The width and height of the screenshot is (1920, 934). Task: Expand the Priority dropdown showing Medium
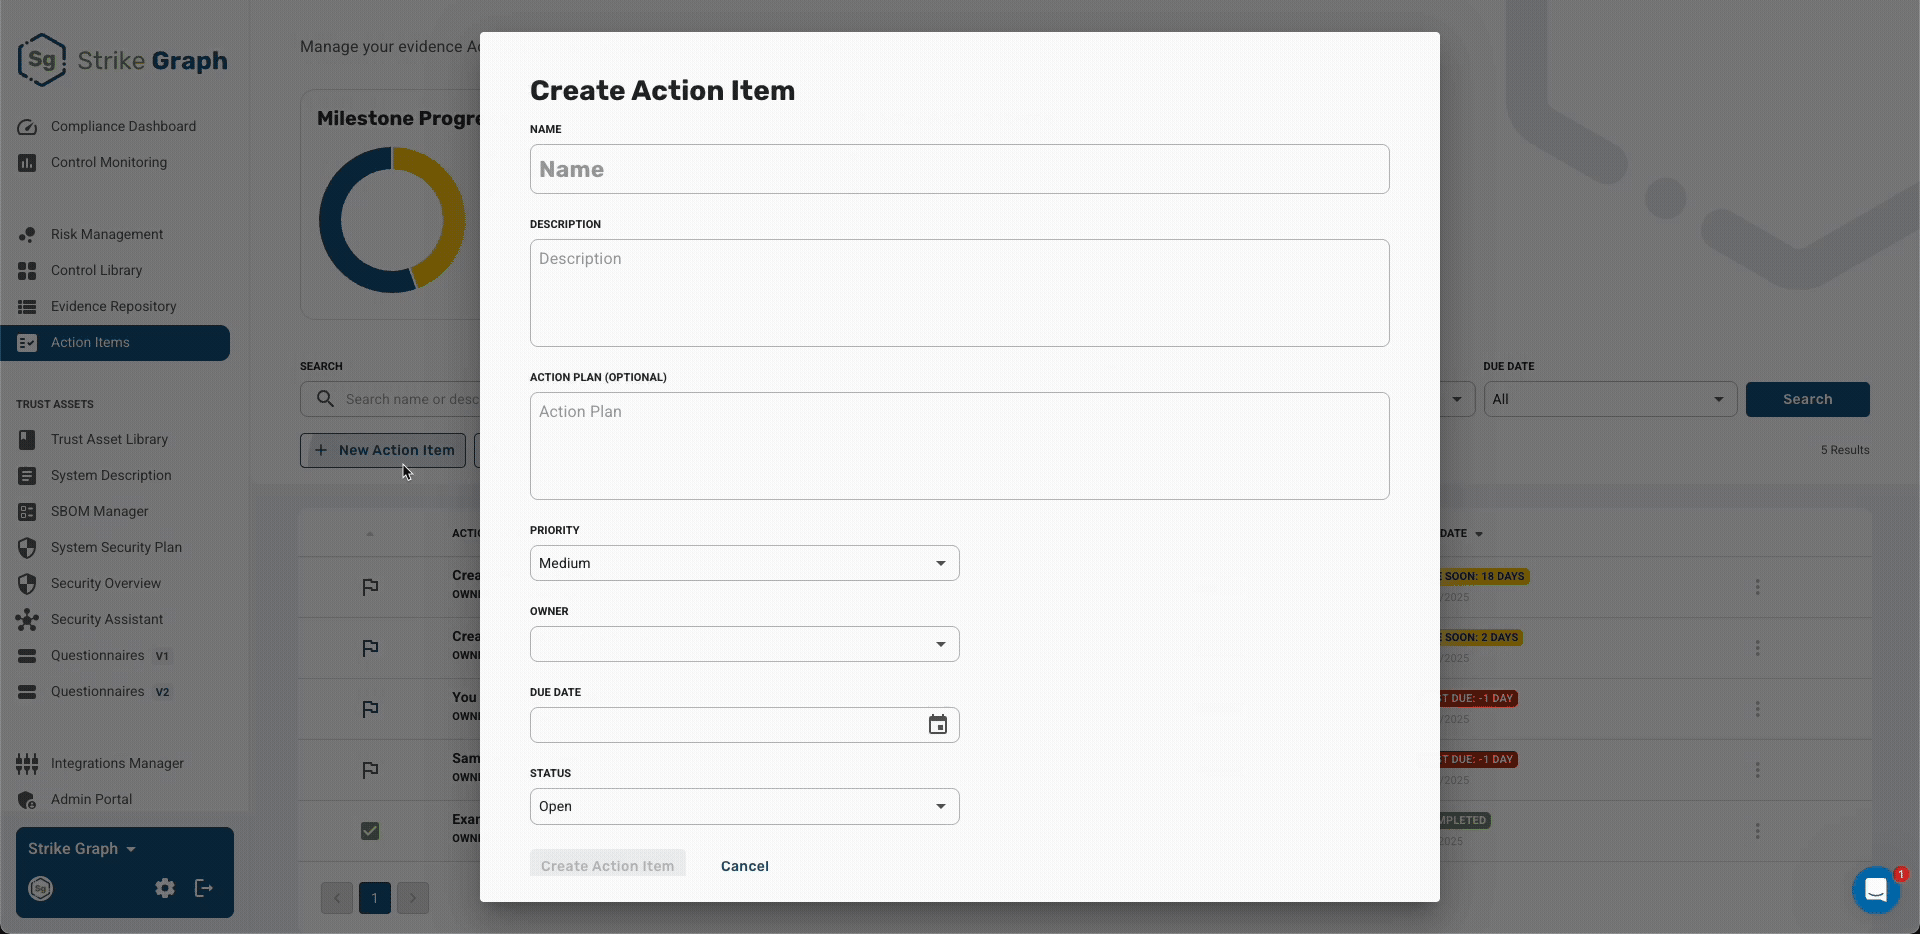pos(744,563)
